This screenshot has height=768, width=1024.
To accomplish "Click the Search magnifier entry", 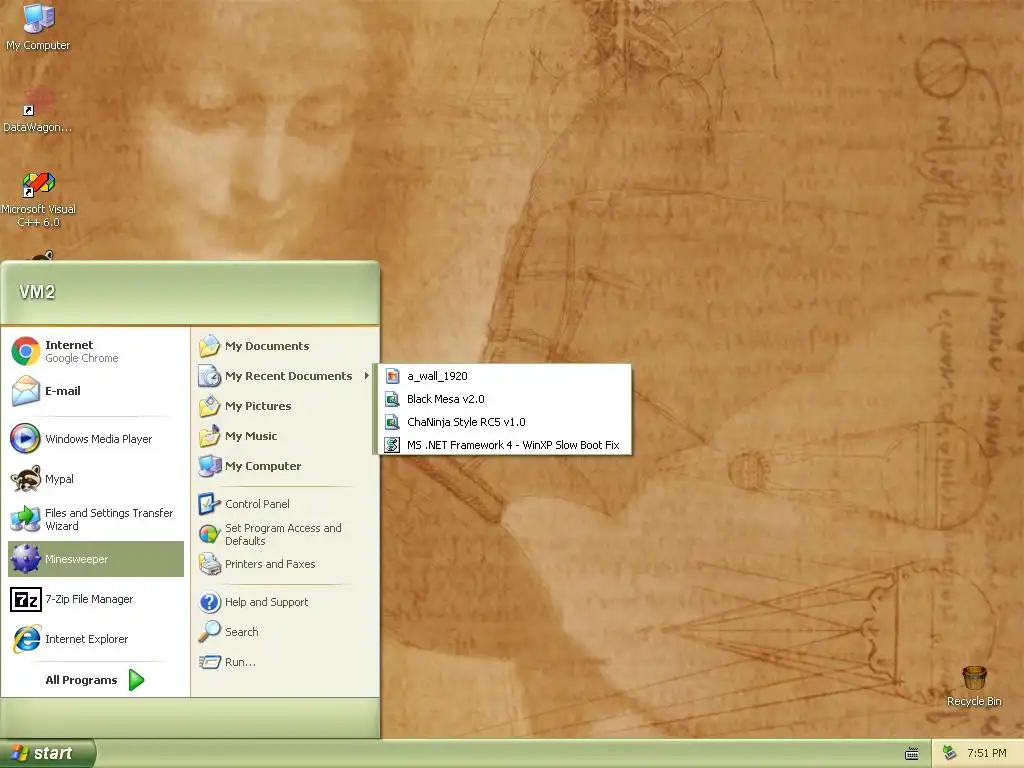I will click(x=285, y=632).
